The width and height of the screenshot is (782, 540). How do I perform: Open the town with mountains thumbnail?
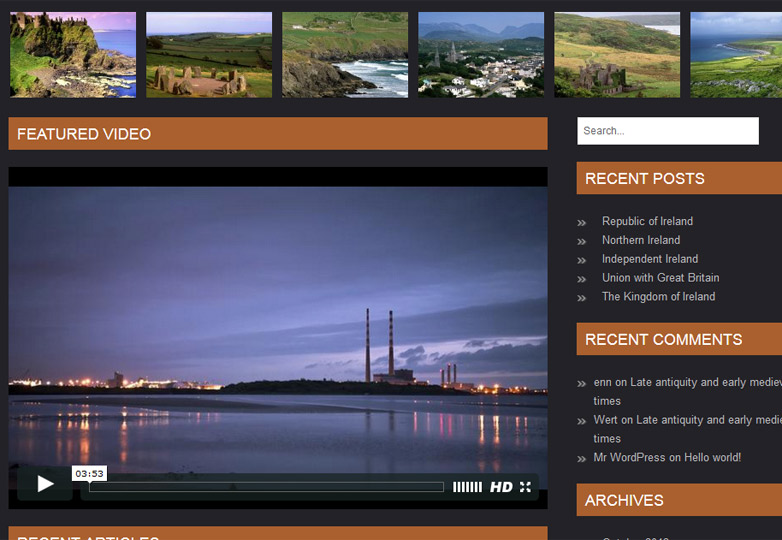pos(481,55)
